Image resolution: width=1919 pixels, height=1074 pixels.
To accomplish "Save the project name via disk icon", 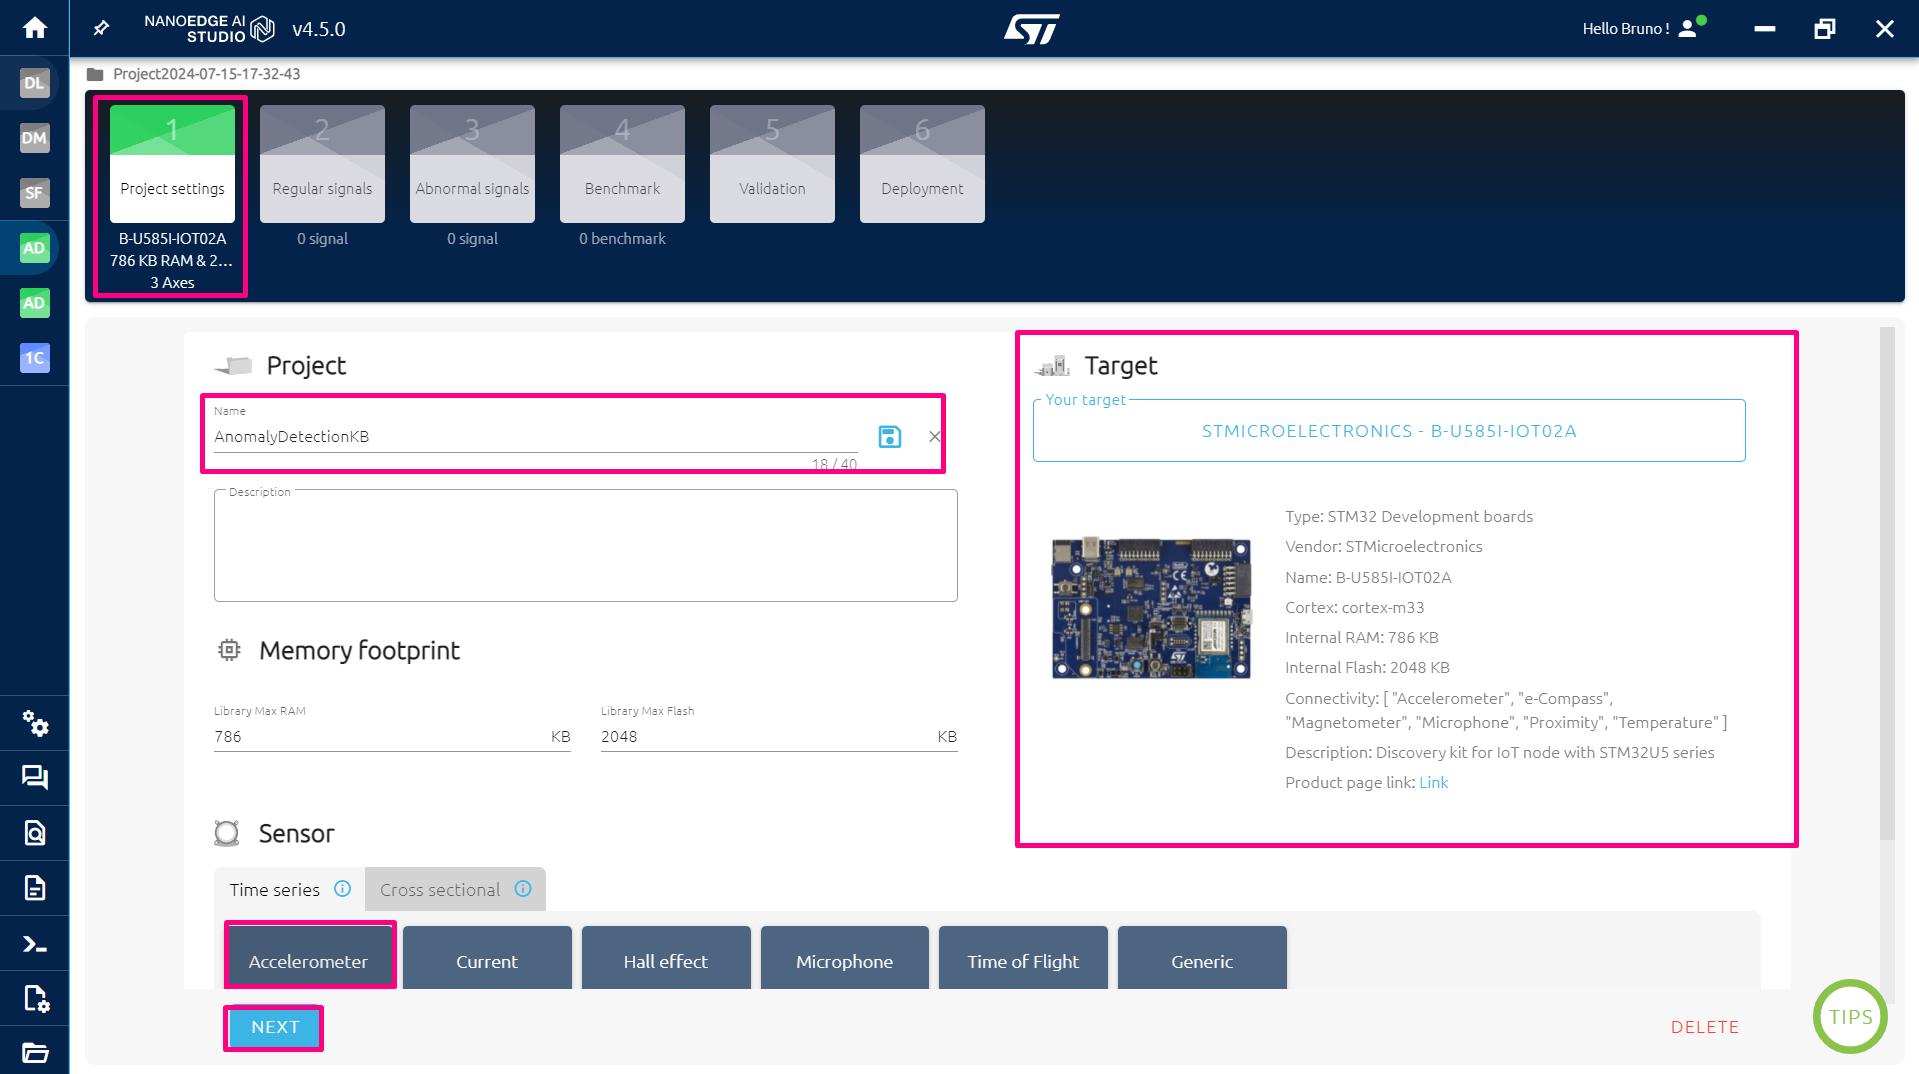I will tap(889, 436).
